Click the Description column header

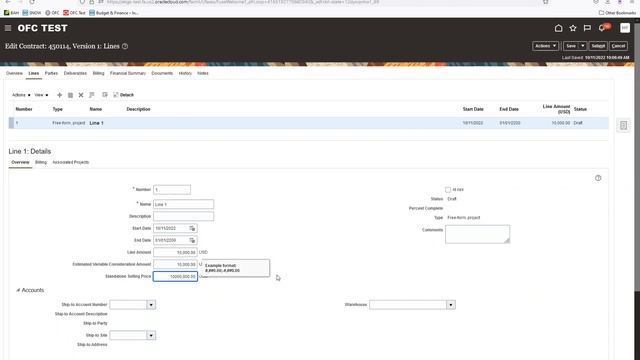pos(138,109)
